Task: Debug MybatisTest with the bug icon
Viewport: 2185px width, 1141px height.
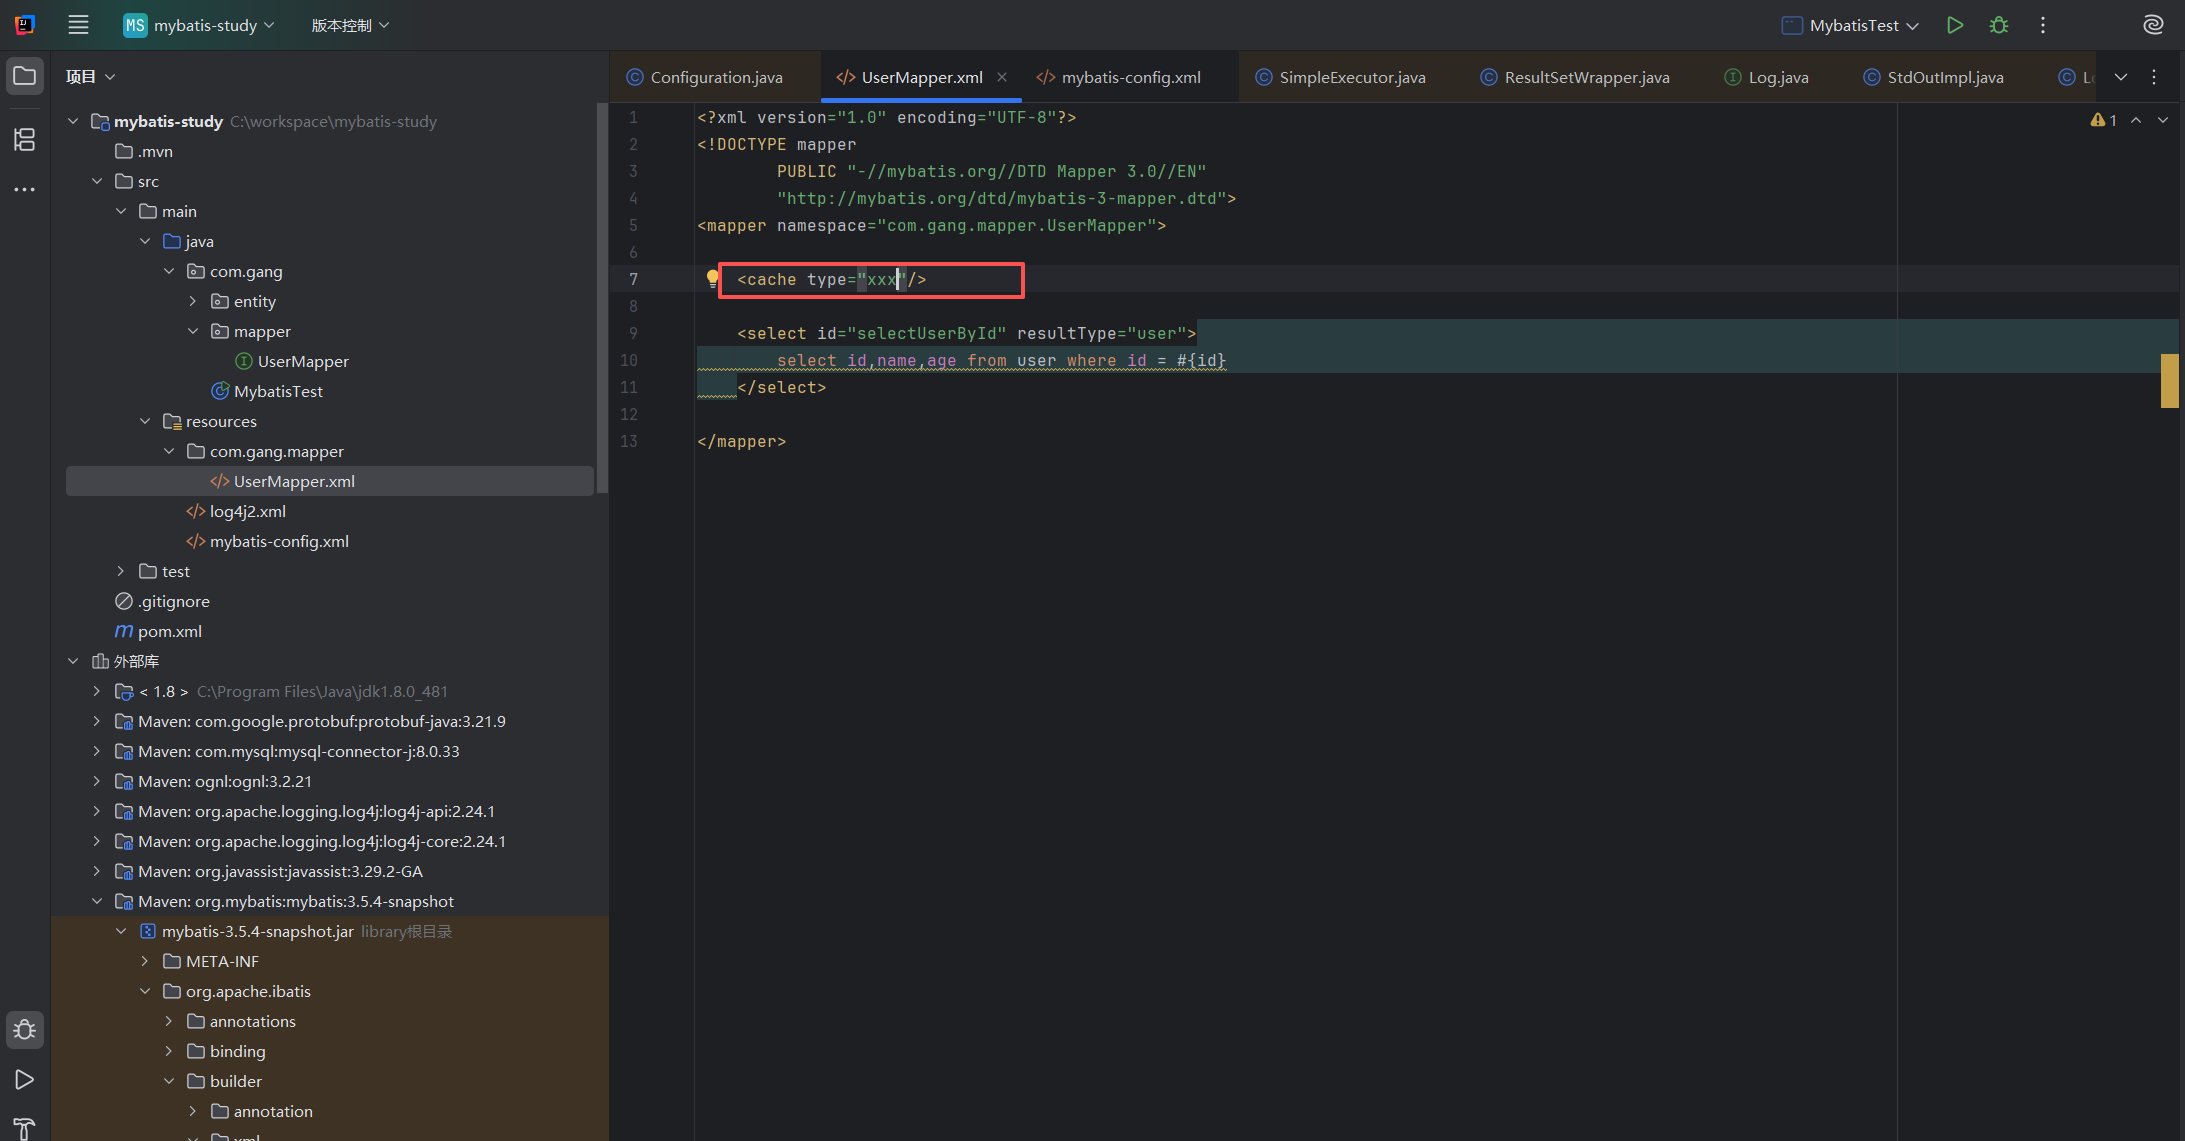Action: [1999, 25]
